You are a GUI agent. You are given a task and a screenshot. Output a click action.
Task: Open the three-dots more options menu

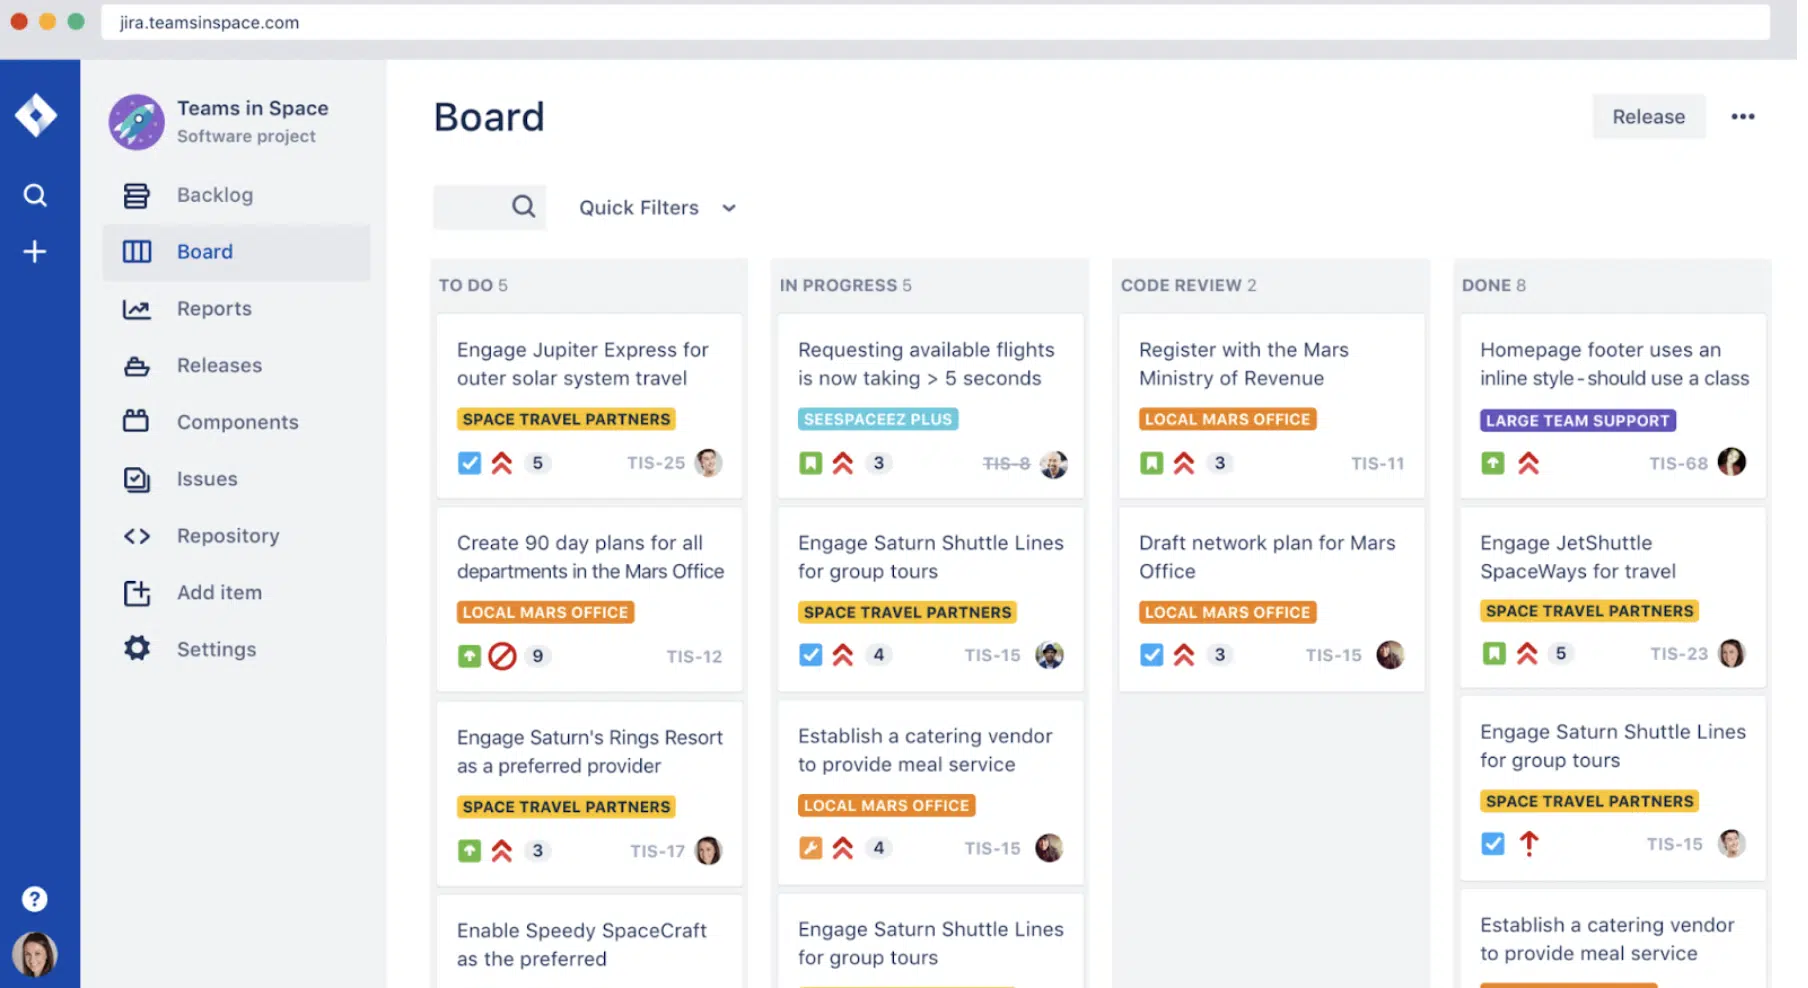point(1743,117)
